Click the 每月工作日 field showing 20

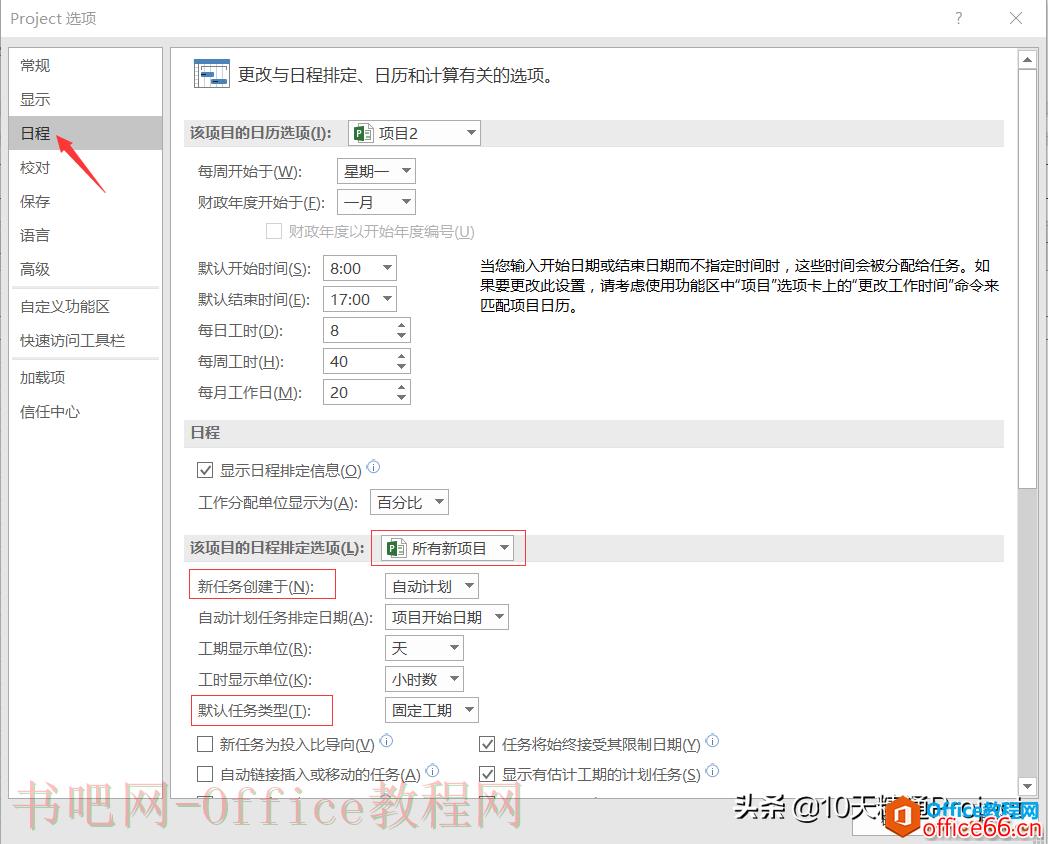[x=360, y=393]
